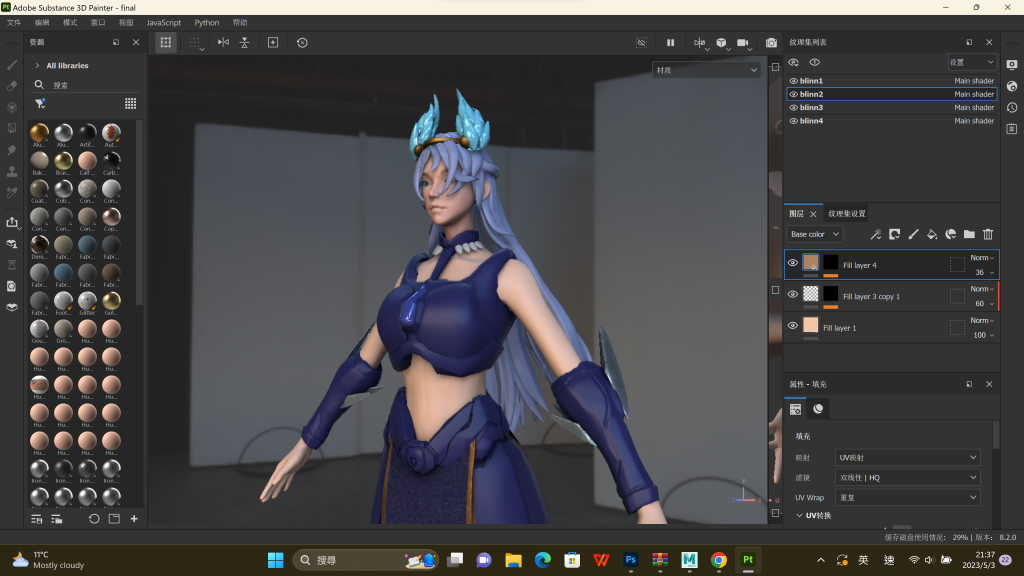Add a fill layer with bucket icon

[932, 234]
